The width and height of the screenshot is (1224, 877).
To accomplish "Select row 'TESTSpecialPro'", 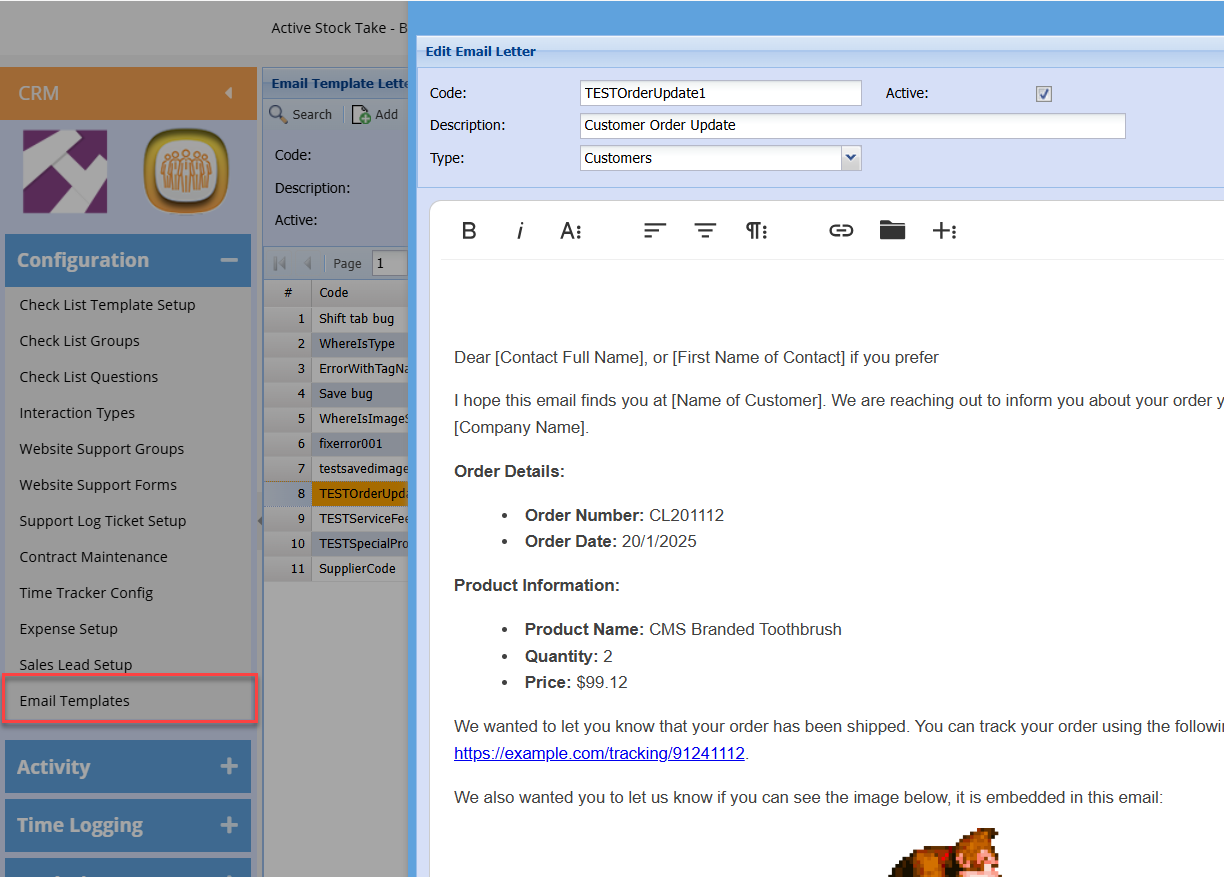I will [x=336, y=543].
